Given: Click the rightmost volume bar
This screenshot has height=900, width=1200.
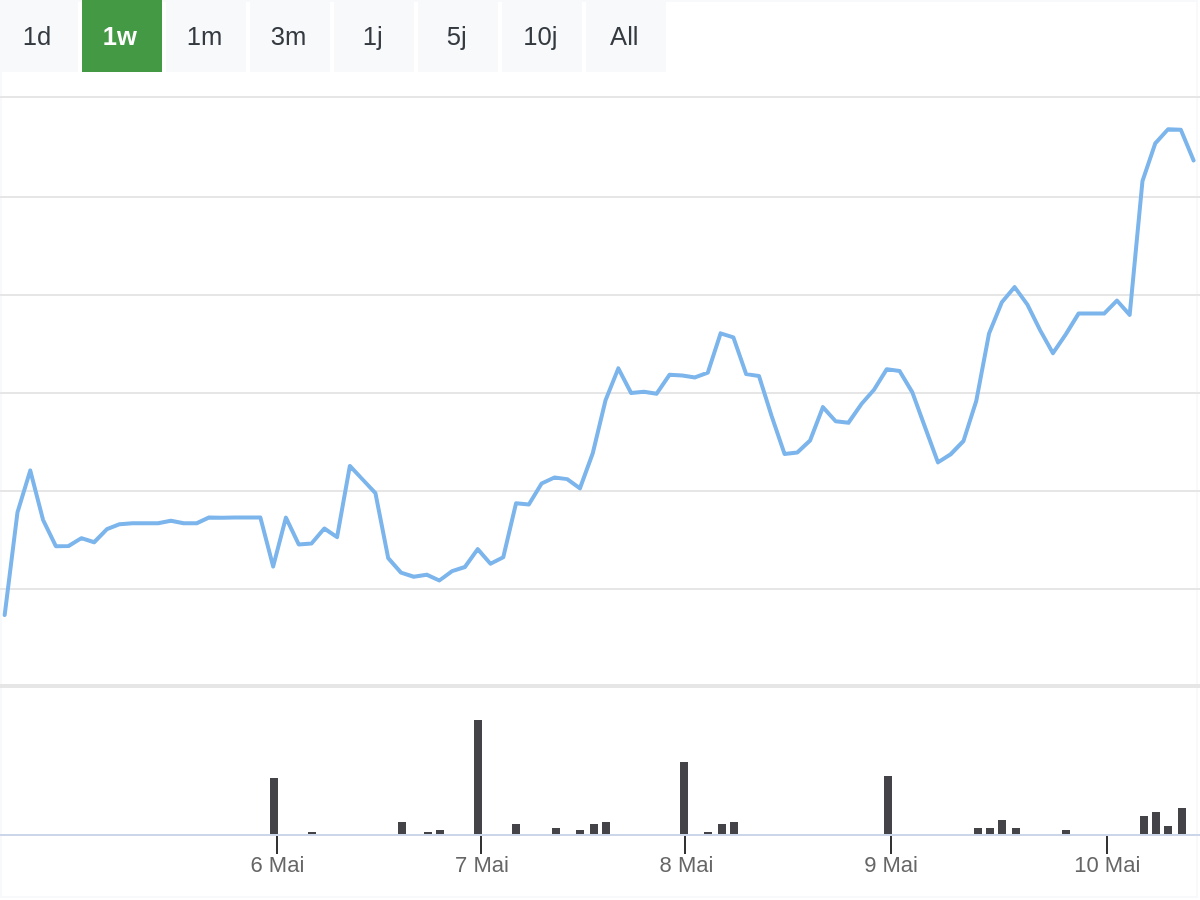Looking at the screenshot, I should point(1182,821).
